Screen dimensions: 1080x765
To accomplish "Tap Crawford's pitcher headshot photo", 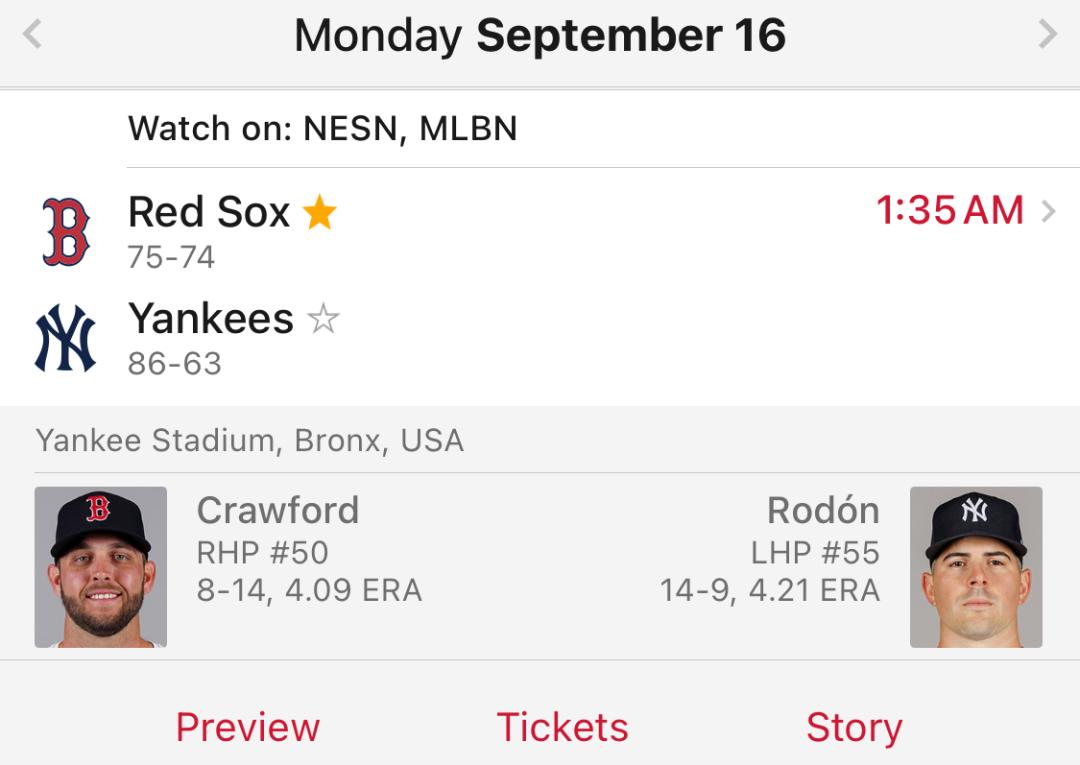I will click(101, 567).
